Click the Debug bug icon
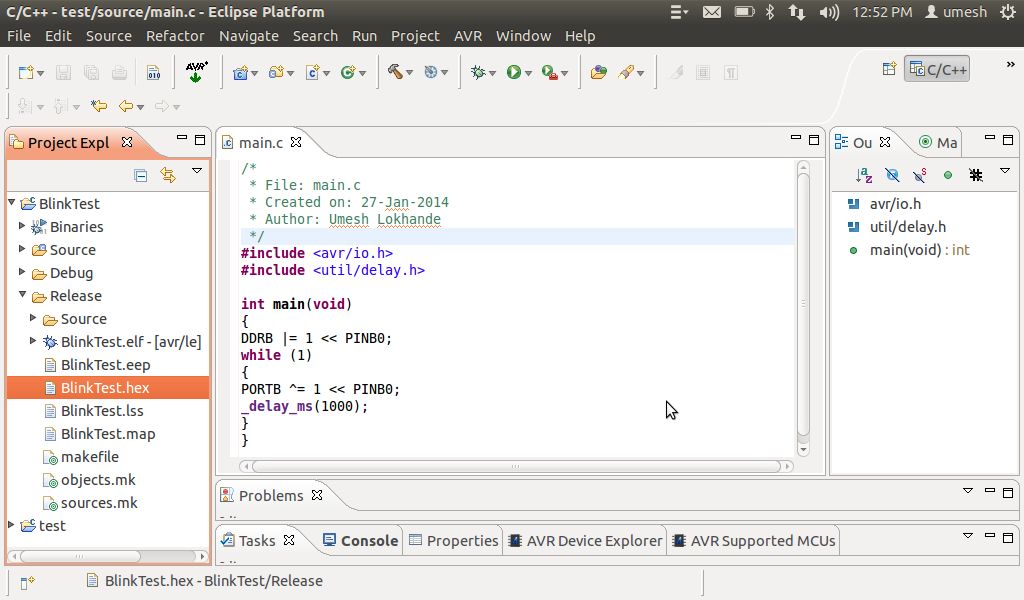This screenshot has width=1024, height=600. click(478, 72)
